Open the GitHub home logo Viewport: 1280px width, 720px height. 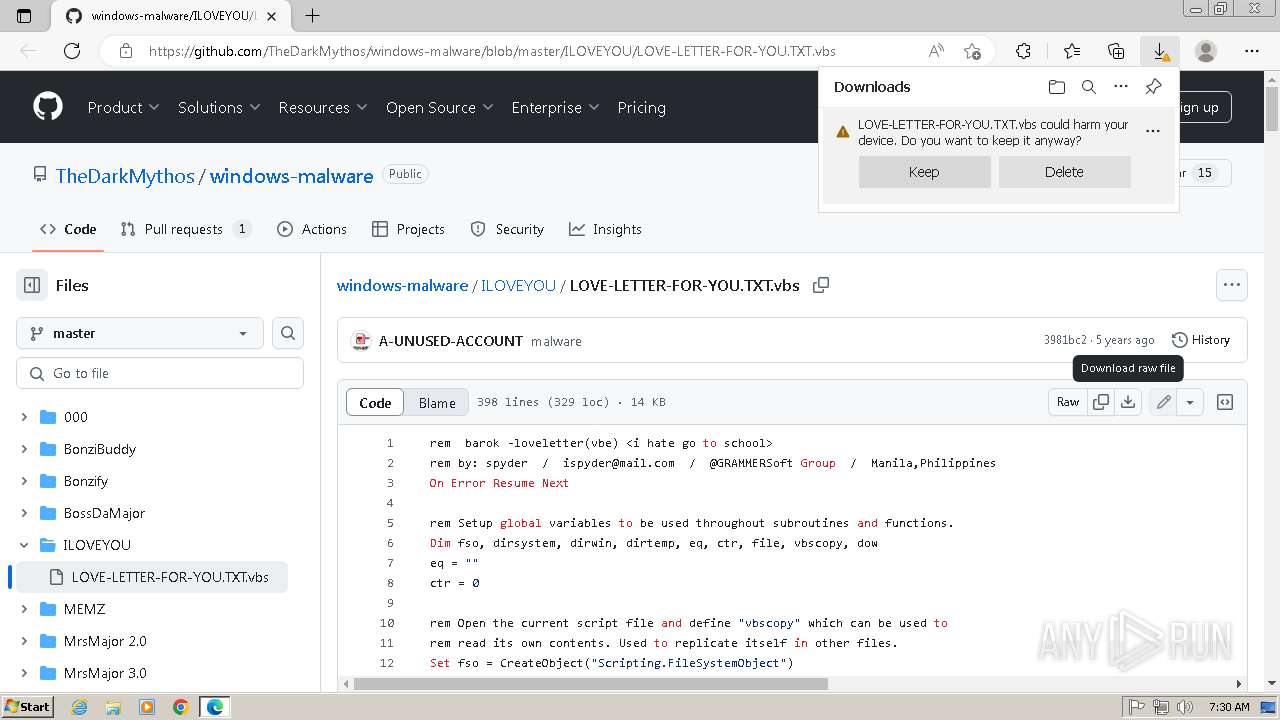point(47,107)
